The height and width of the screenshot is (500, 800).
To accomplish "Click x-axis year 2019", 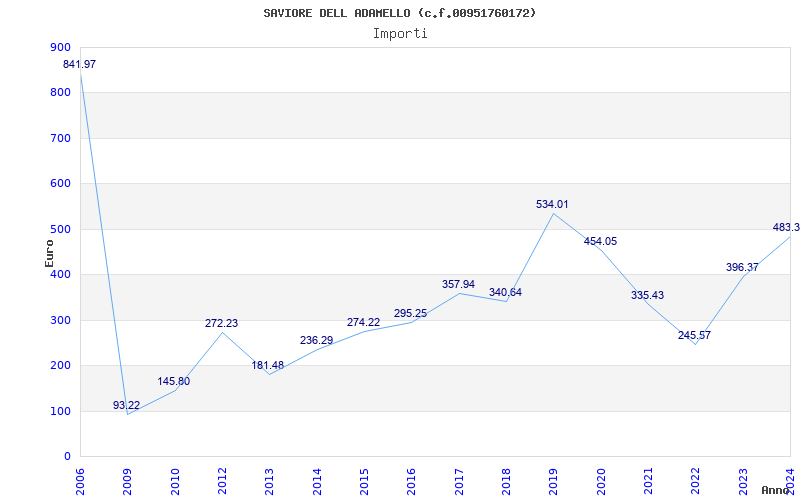I will 554,482.
